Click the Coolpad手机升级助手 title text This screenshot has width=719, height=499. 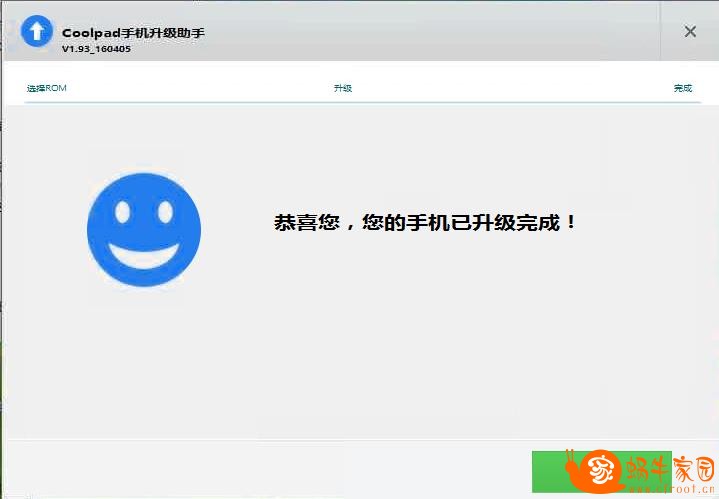[133, 33]
